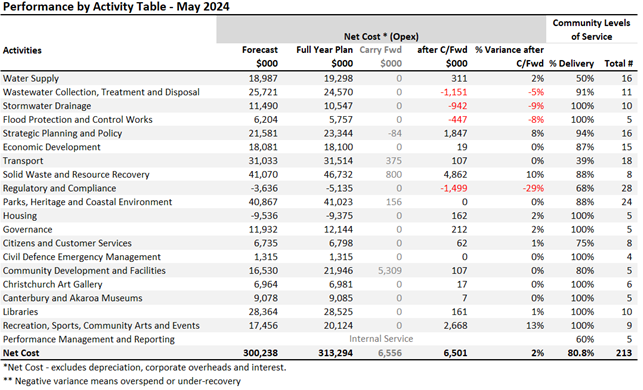The image size is (643, 390).
Task: Click the red -1,151 Wastewater variance value
Action: 454,92
